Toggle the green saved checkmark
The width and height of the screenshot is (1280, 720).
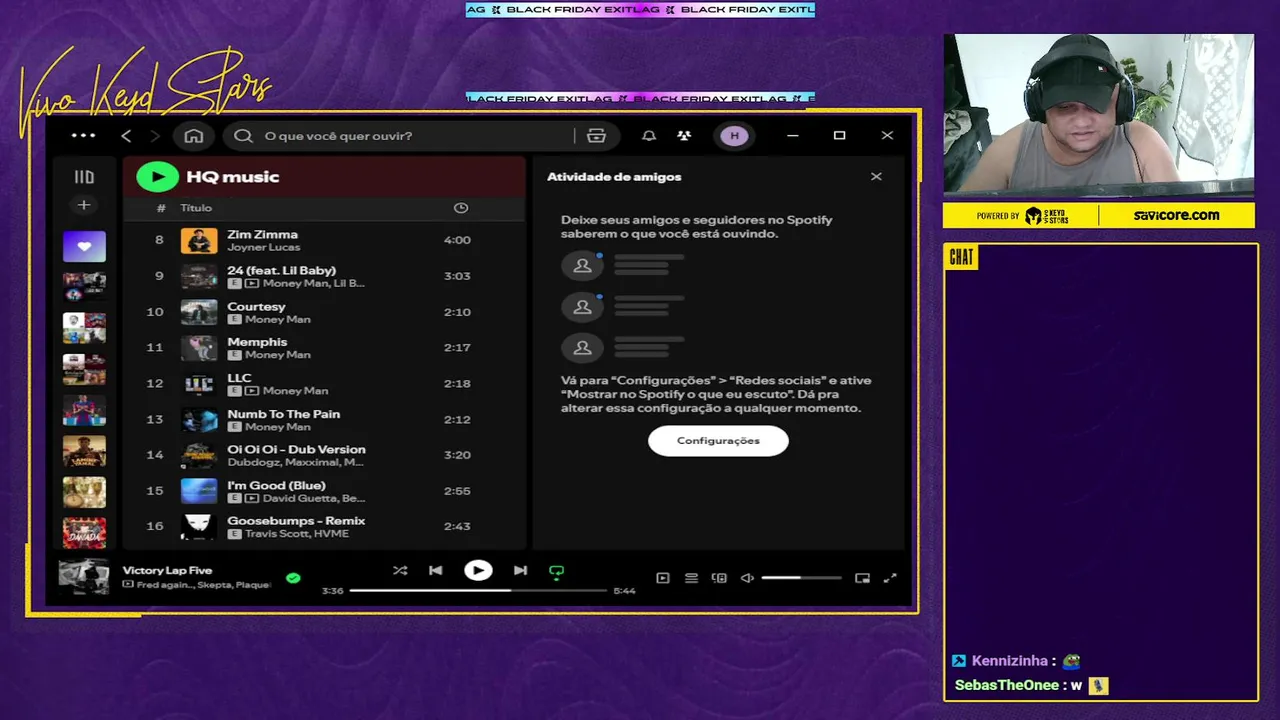click(x=293, y=578)
